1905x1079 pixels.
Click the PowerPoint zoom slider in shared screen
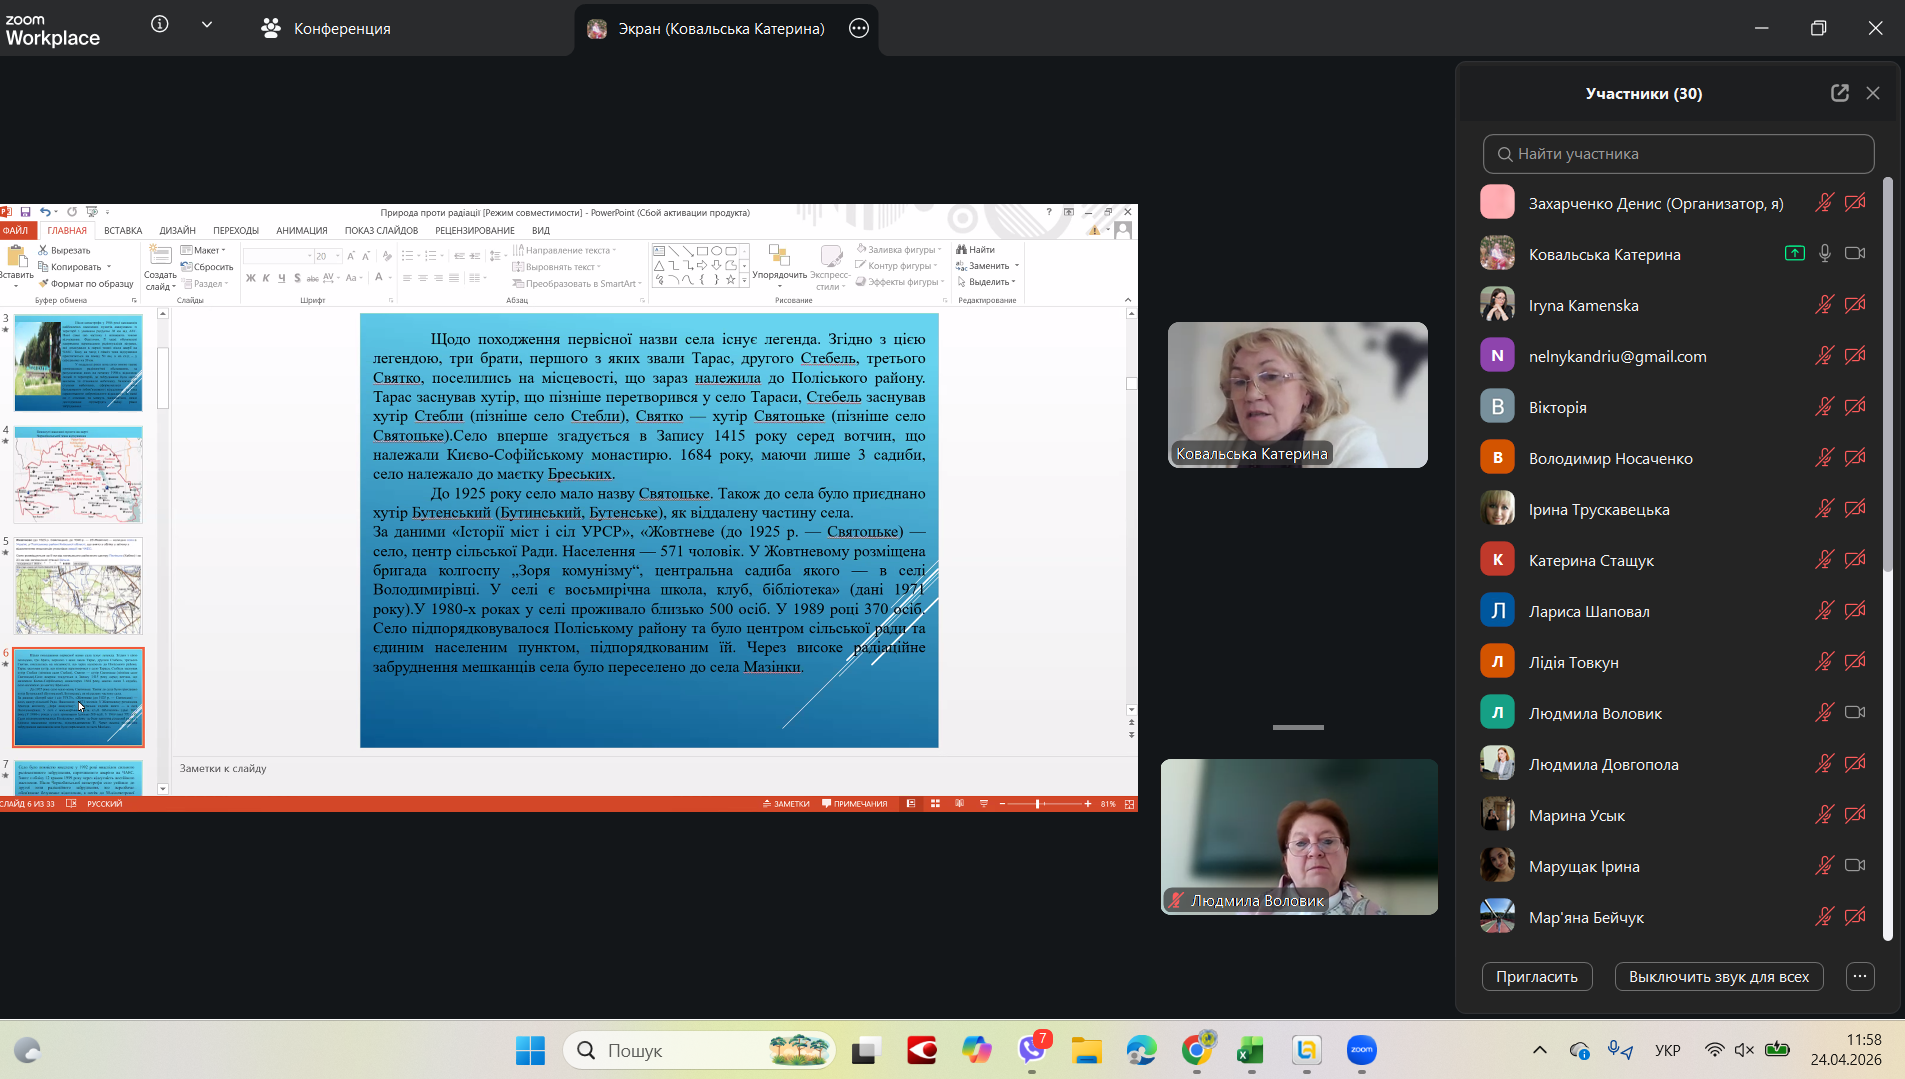(1038, 804)
